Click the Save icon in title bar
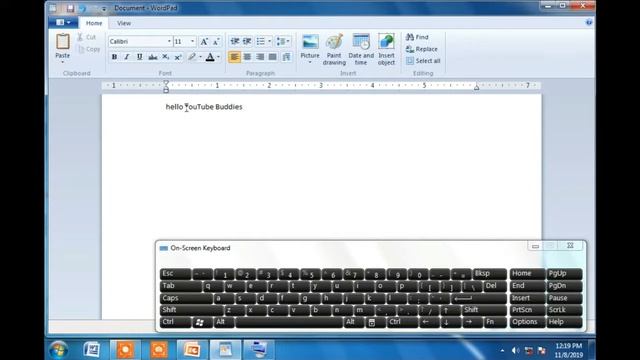Screen dimensions: 640x360 70,8
